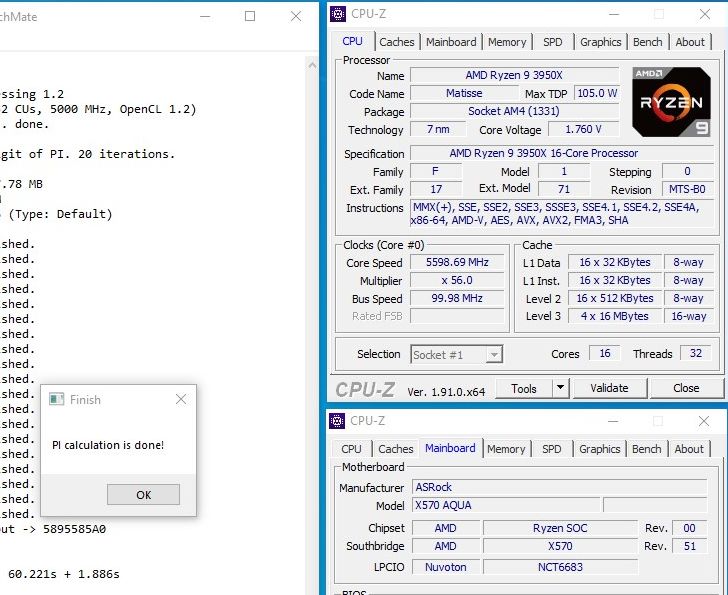Minimize the BenchMate window
The height and width of the screenshot is (595, 728).
point(205,17)
